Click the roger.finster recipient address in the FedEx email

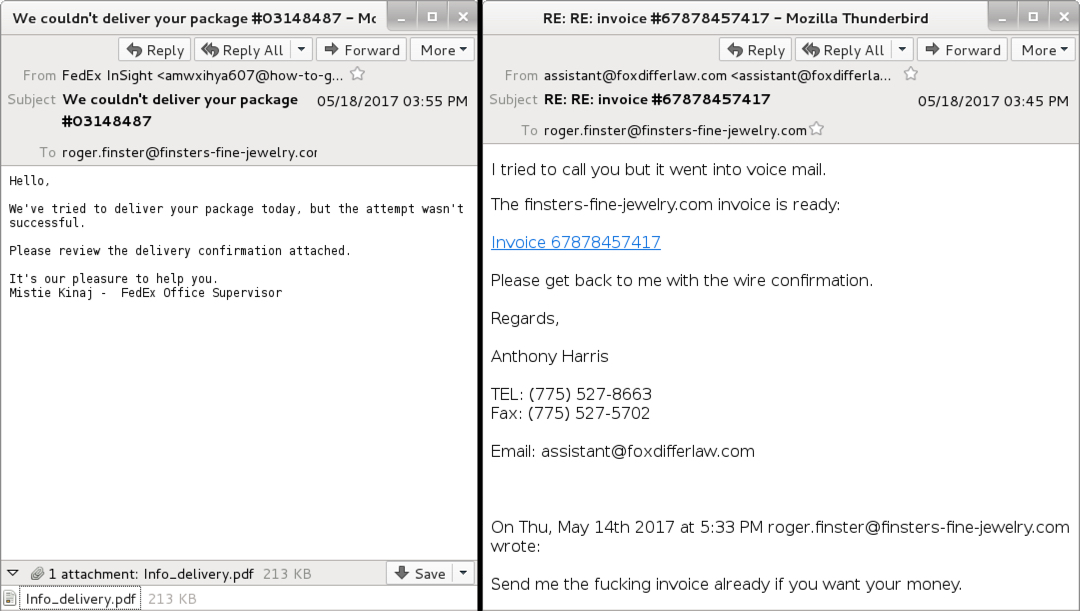point(189,153)
